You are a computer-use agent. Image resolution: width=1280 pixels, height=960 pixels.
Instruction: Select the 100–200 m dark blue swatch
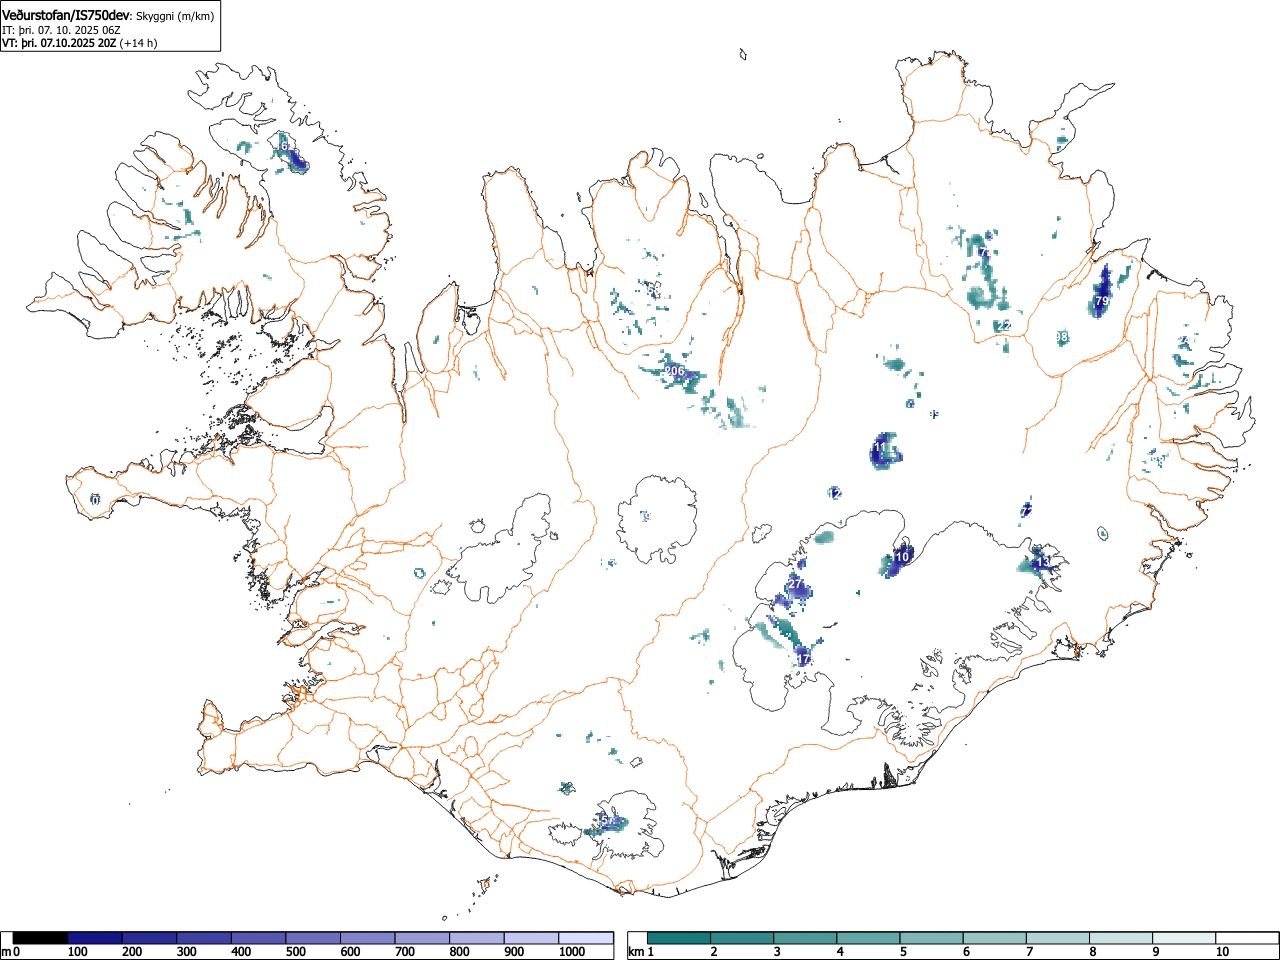point(95,938)
